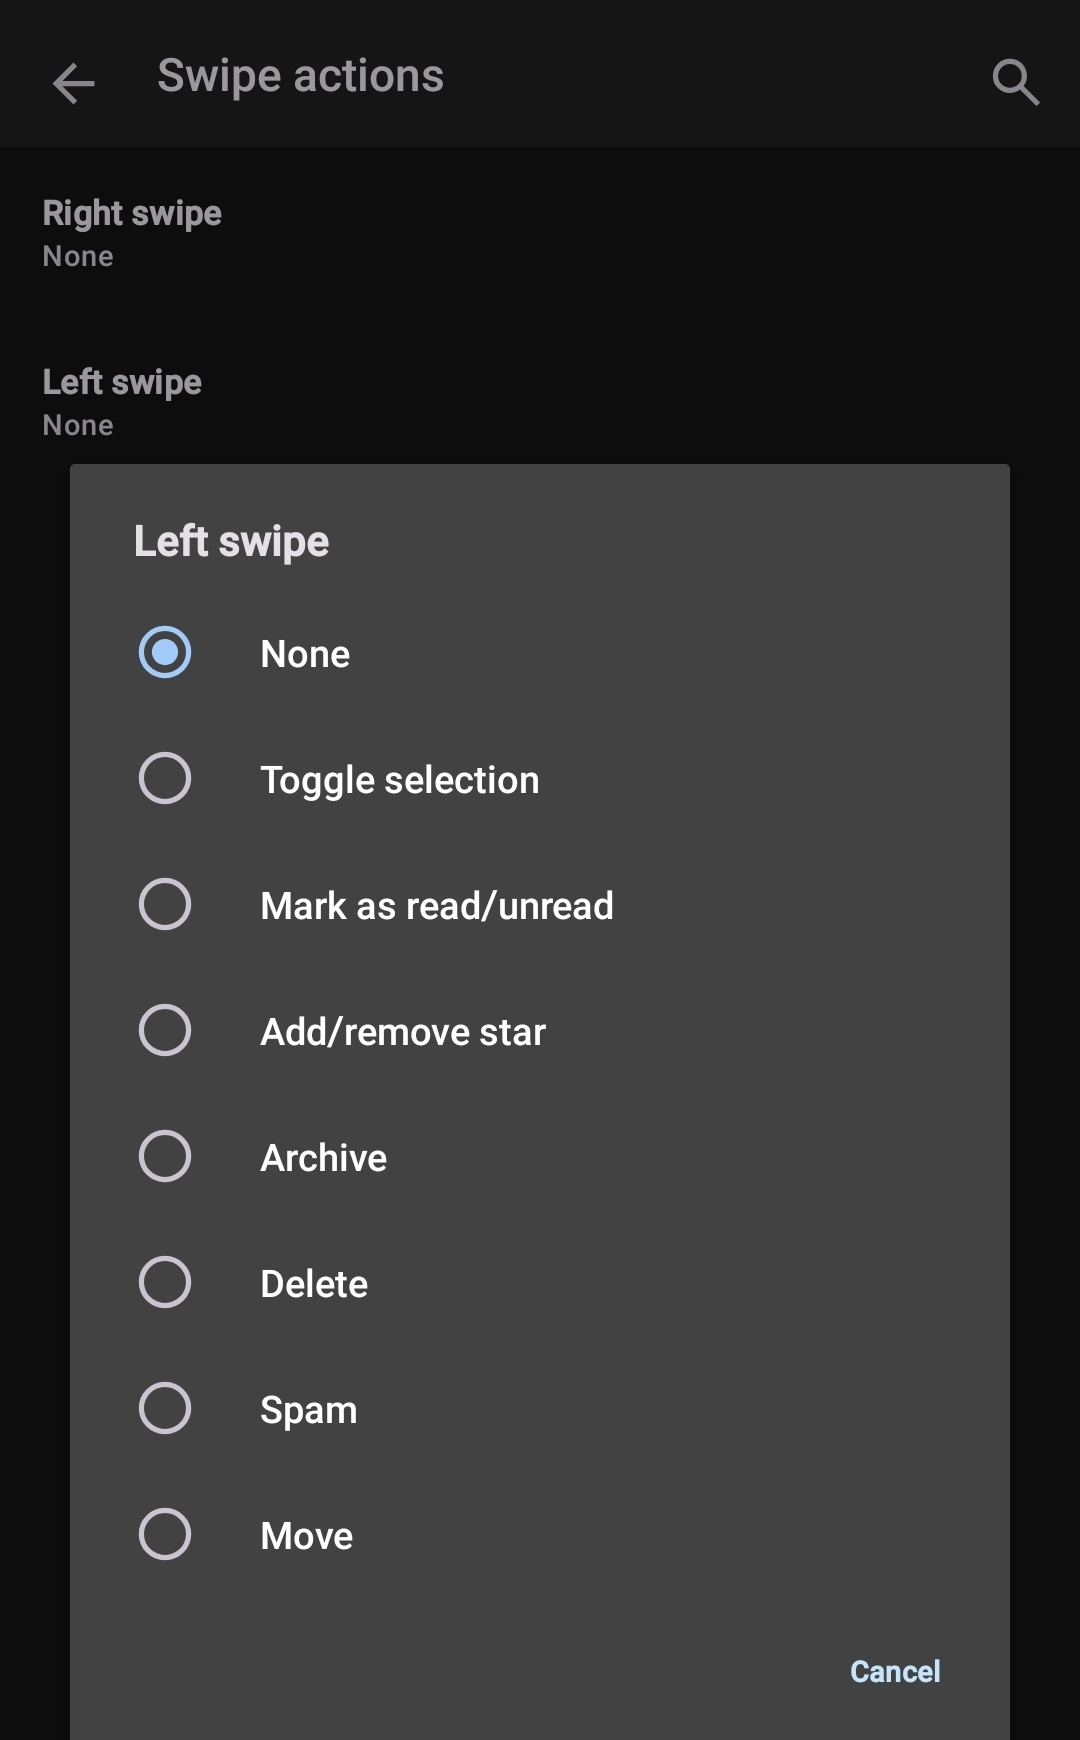Pick the Move radio button

165,1535
